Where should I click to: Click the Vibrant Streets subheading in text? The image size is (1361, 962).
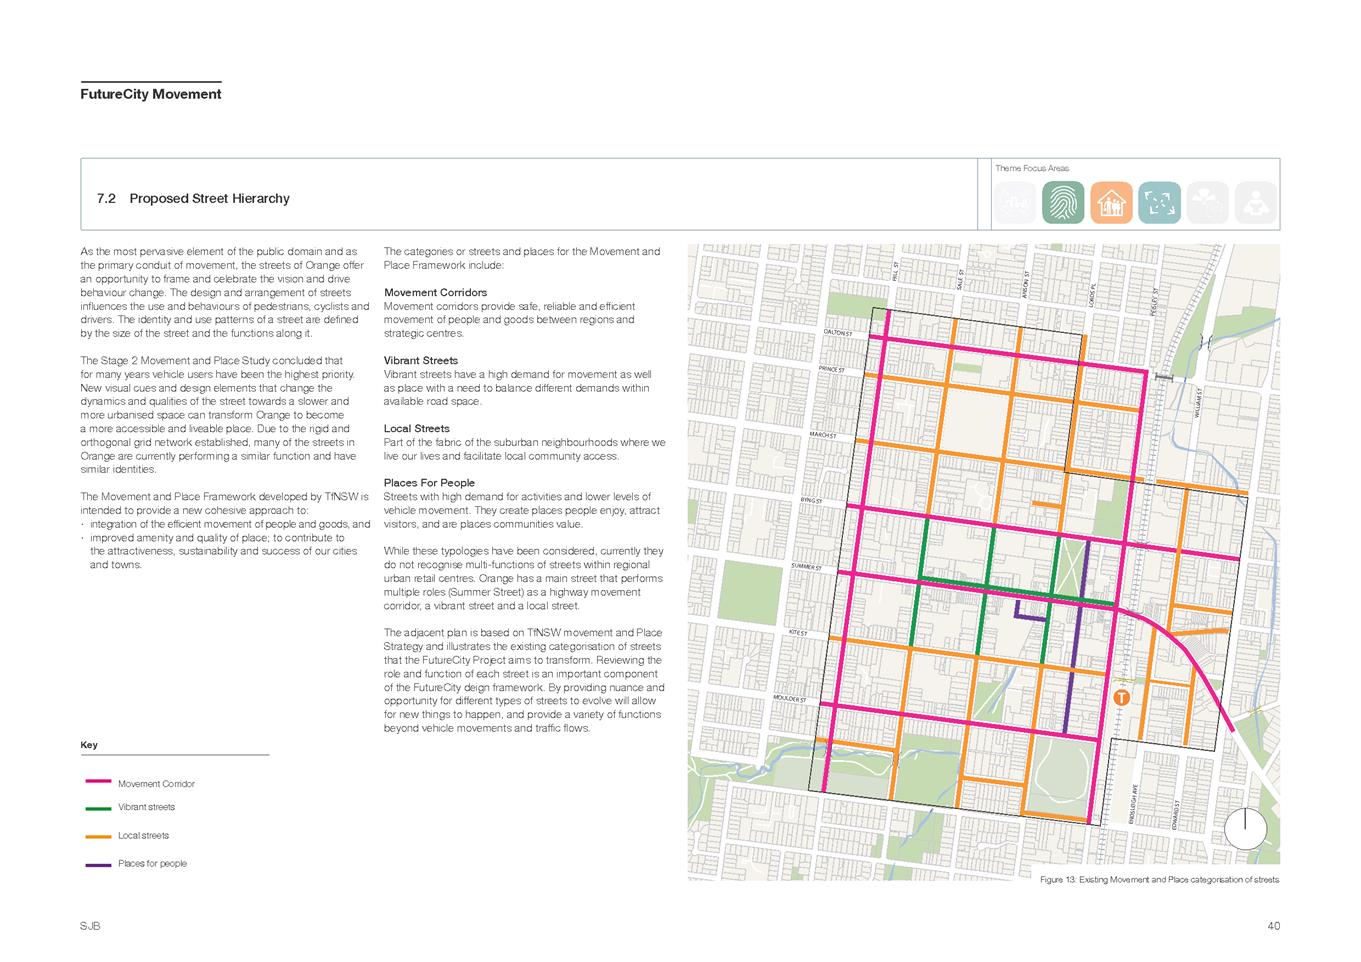(x=421, y=360)
